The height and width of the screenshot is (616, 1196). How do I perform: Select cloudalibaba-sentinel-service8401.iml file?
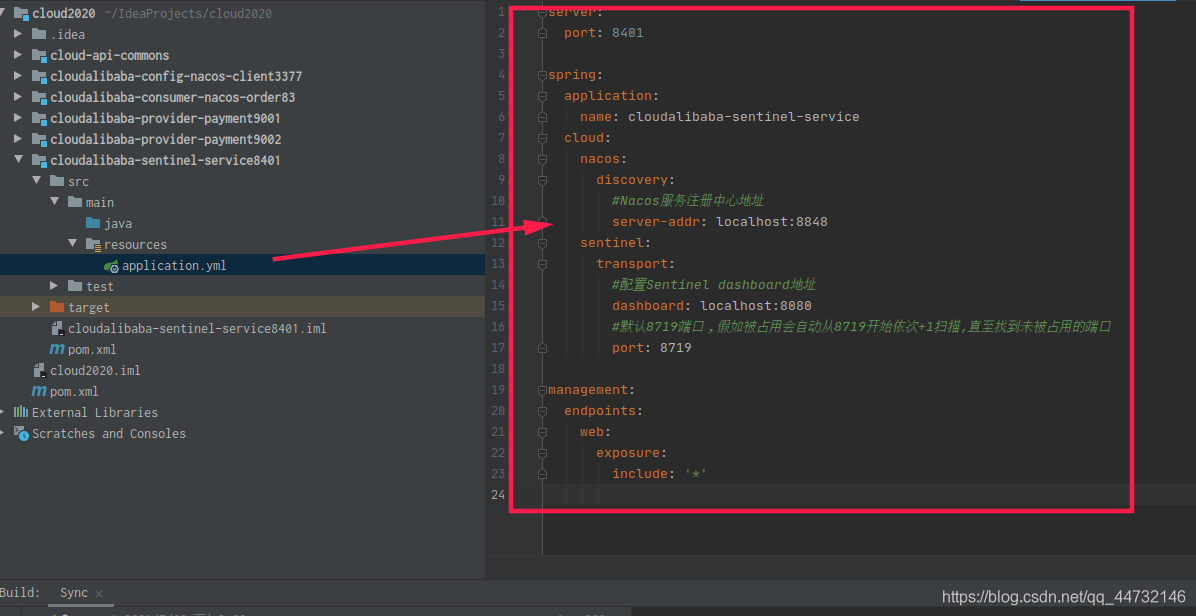coord(198,329)
